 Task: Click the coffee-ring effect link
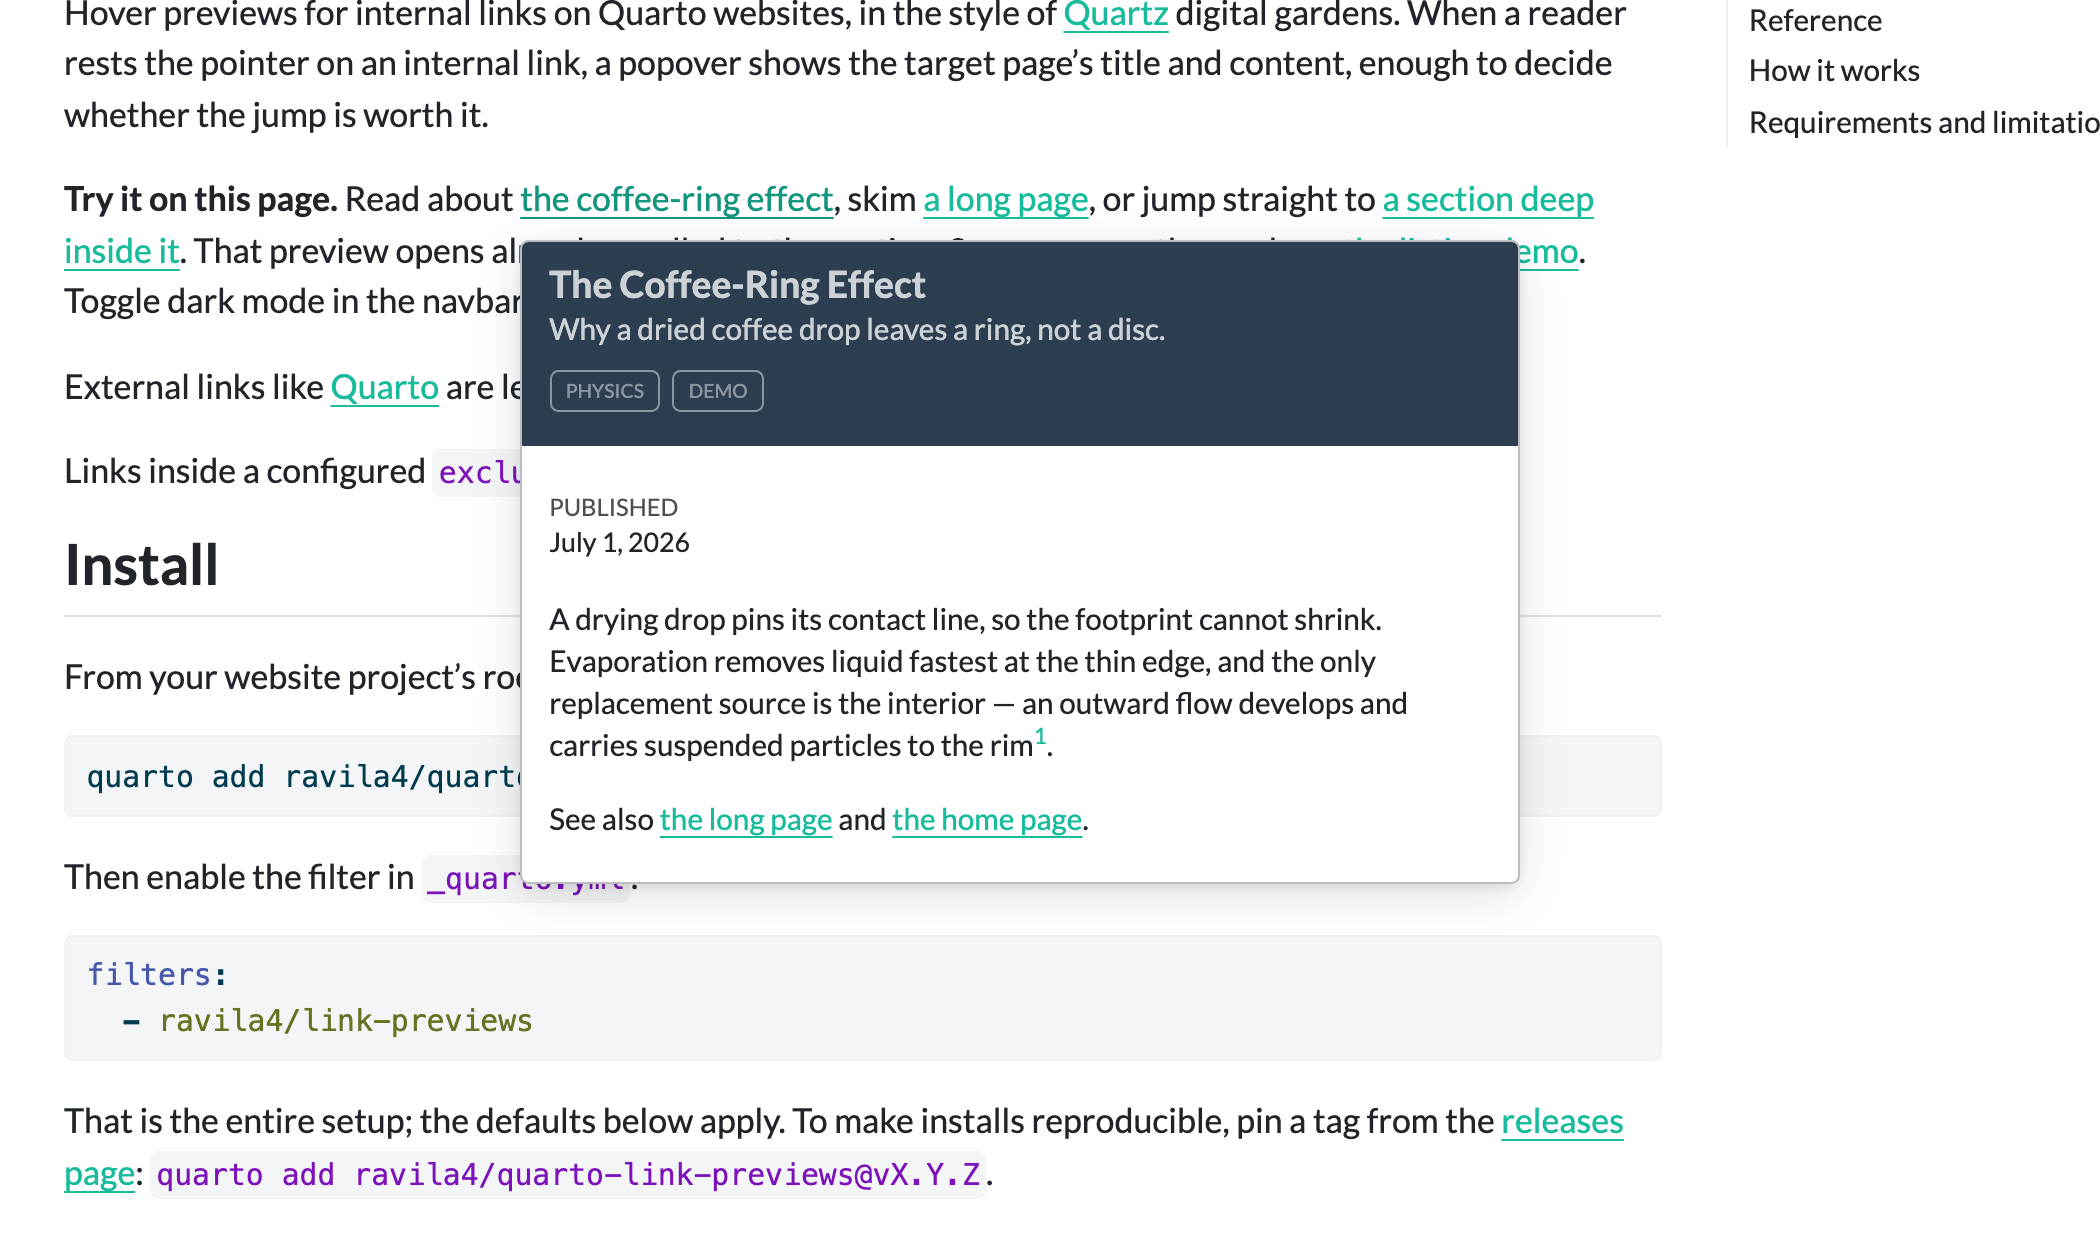pos(676,199)
